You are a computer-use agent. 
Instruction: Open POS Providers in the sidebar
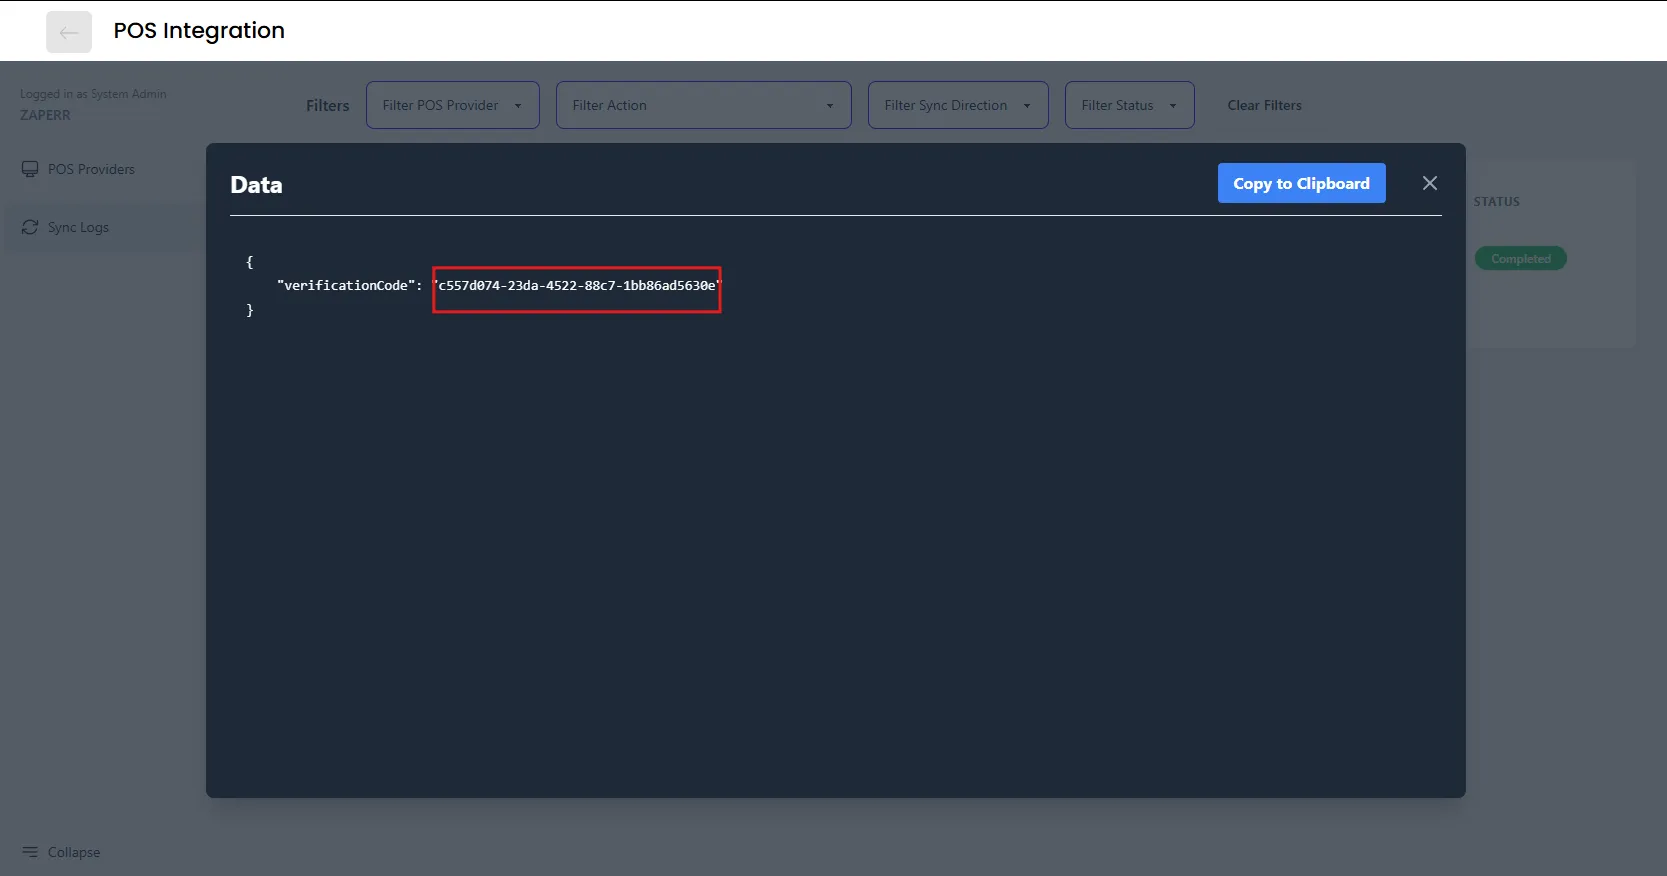coord(91,169)
